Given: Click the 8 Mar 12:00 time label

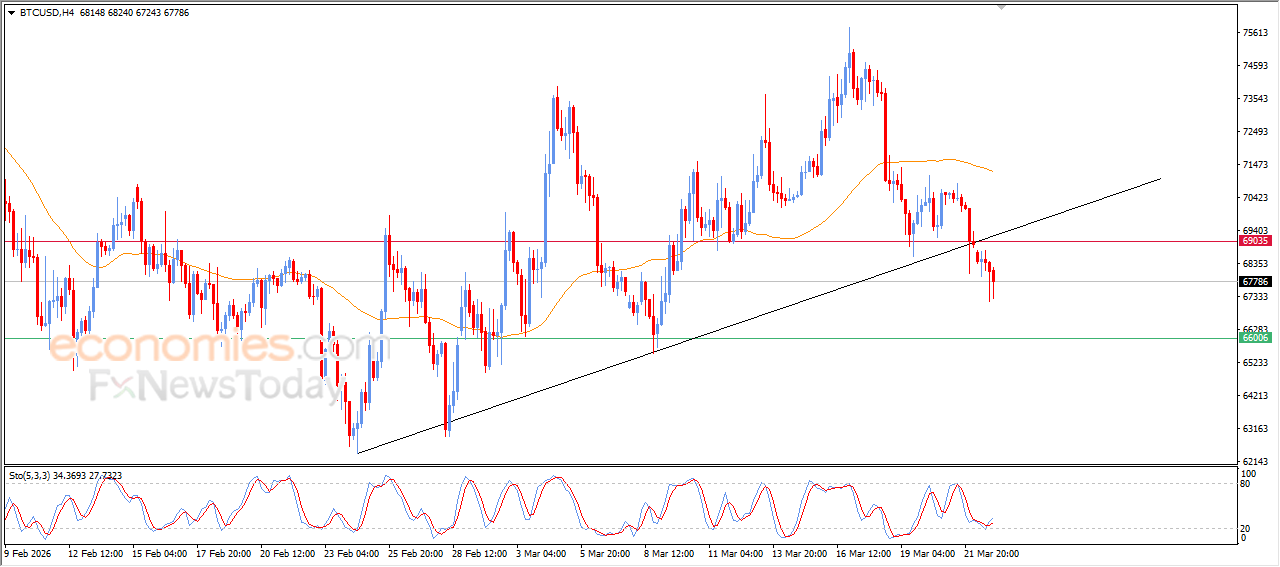Looking at the screenshot, I should pyautogui.click(x=669, y=553).
